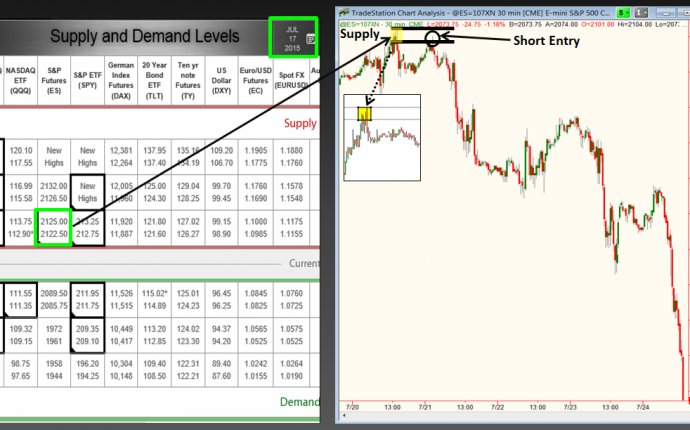The width and height of the screenshot is (690, 430).
Task: Click the chart's horizontal scroll left arrow
Action: (344, 416)
